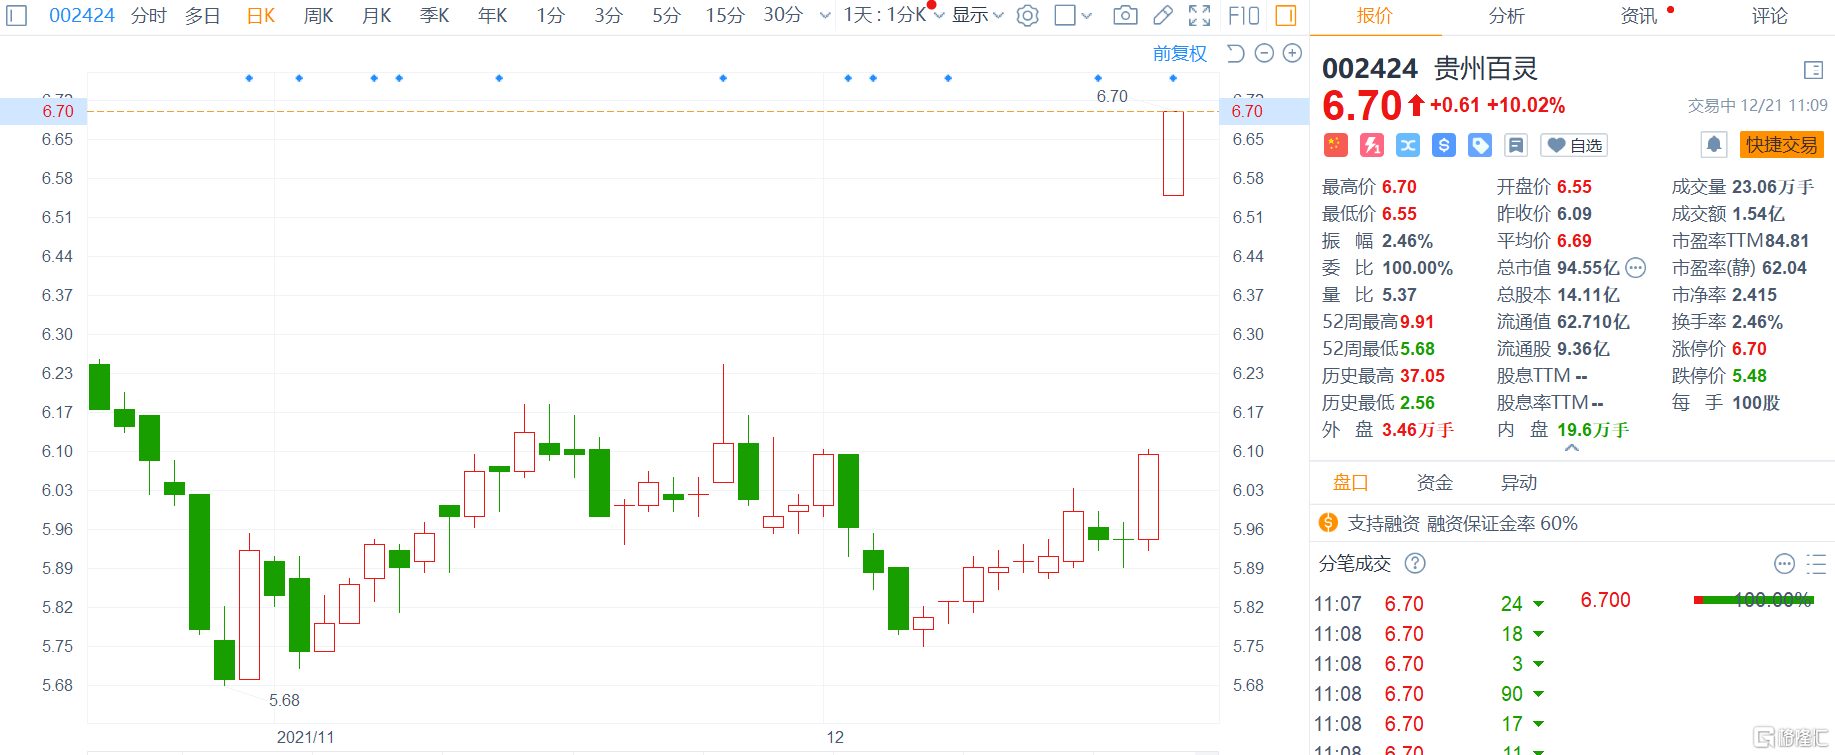Open the 显示 display dropdown
The image size is (1835, 755).
(977, 15)
